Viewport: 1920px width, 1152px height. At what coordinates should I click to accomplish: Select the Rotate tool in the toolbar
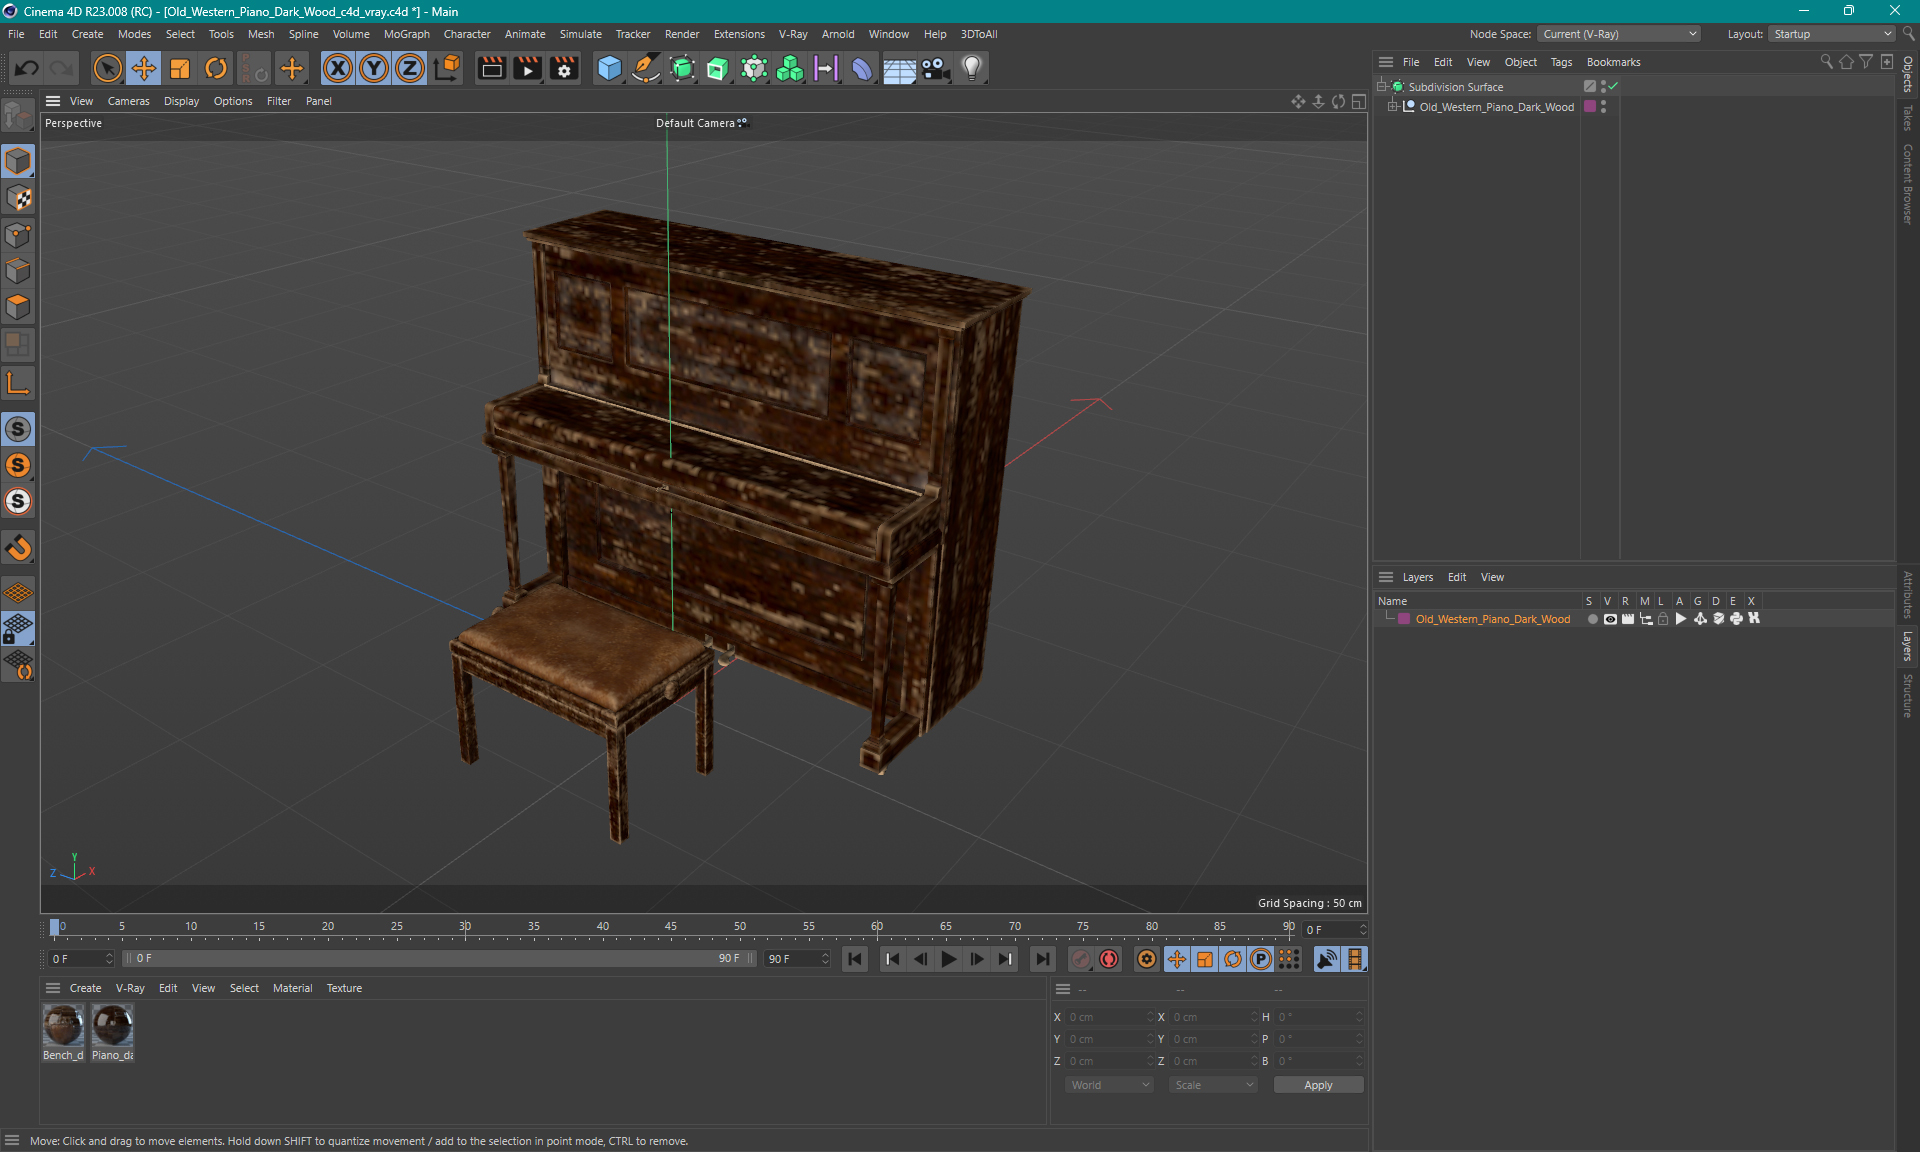[216, 68]
